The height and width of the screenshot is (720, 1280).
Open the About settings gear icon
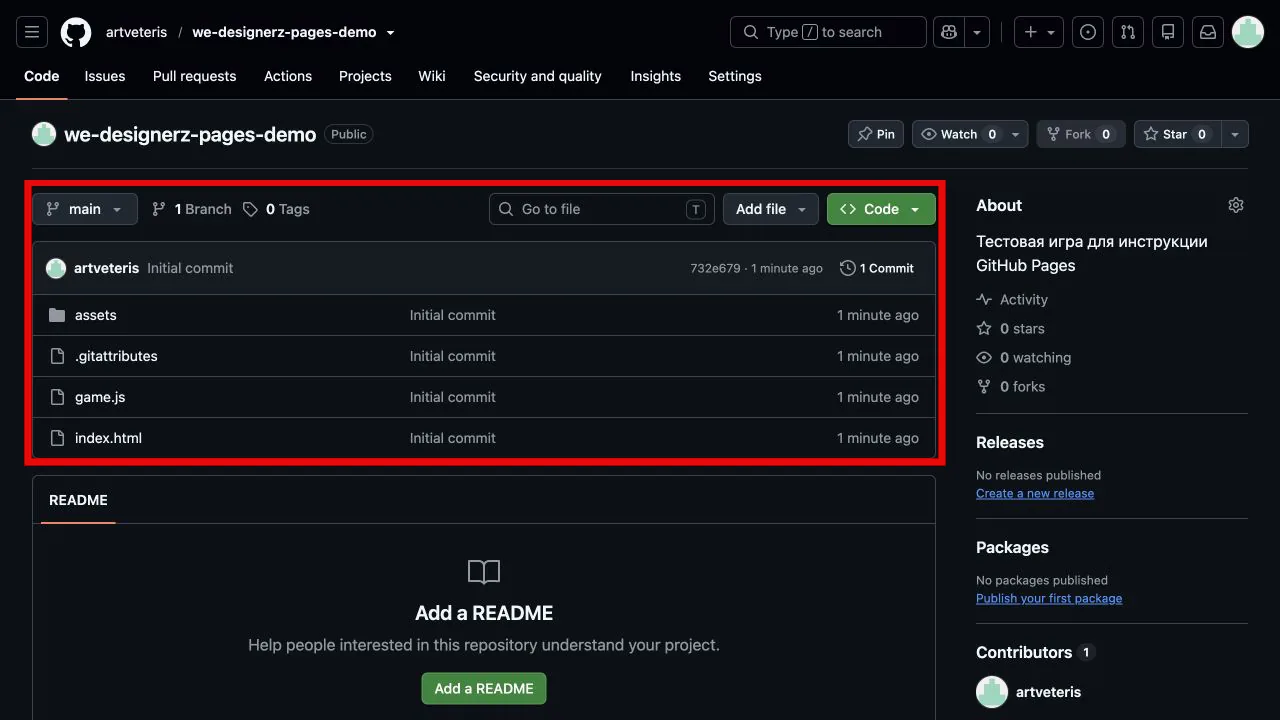click(x=1236, y=205)
